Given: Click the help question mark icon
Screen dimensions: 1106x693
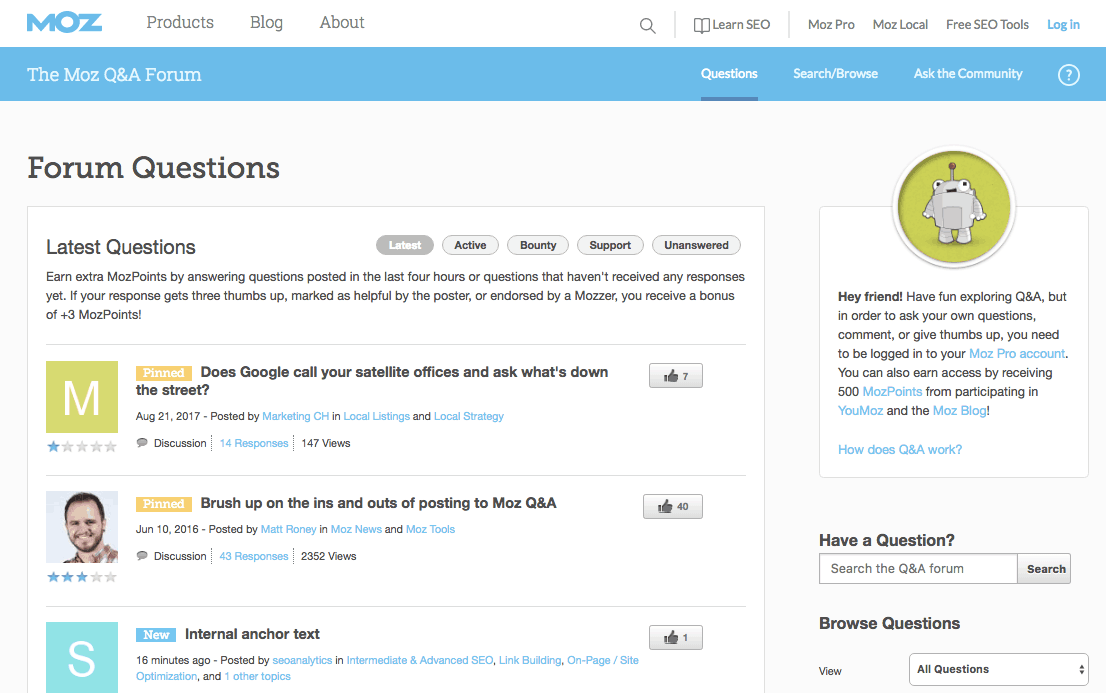Looking at the screenshot, I should click(1068, 75).
